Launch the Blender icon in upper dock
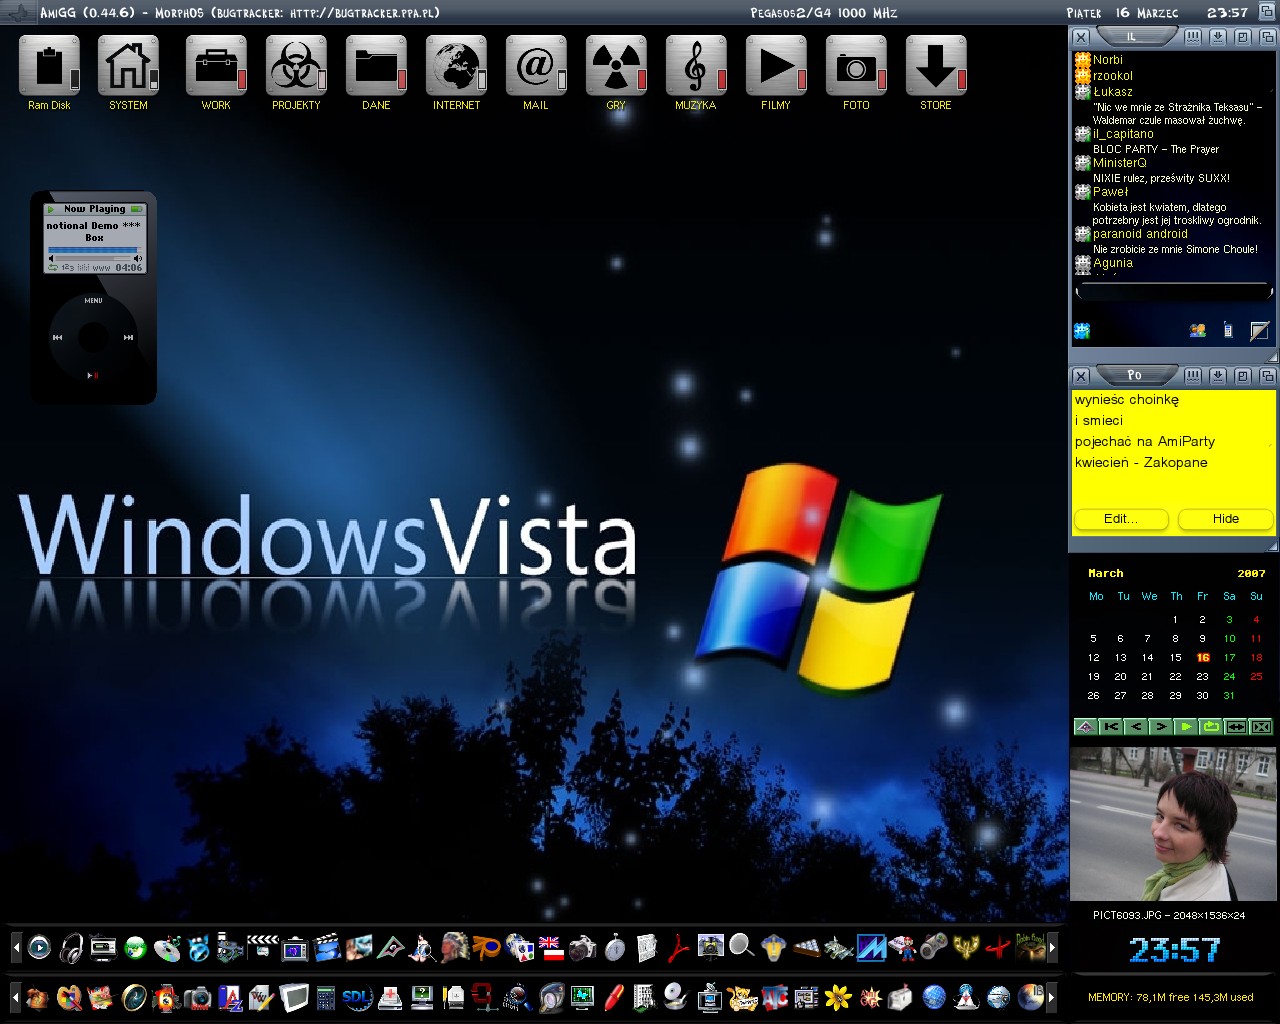The height and width of the screenshot is (1024, 1280). [x=487, y=946]
